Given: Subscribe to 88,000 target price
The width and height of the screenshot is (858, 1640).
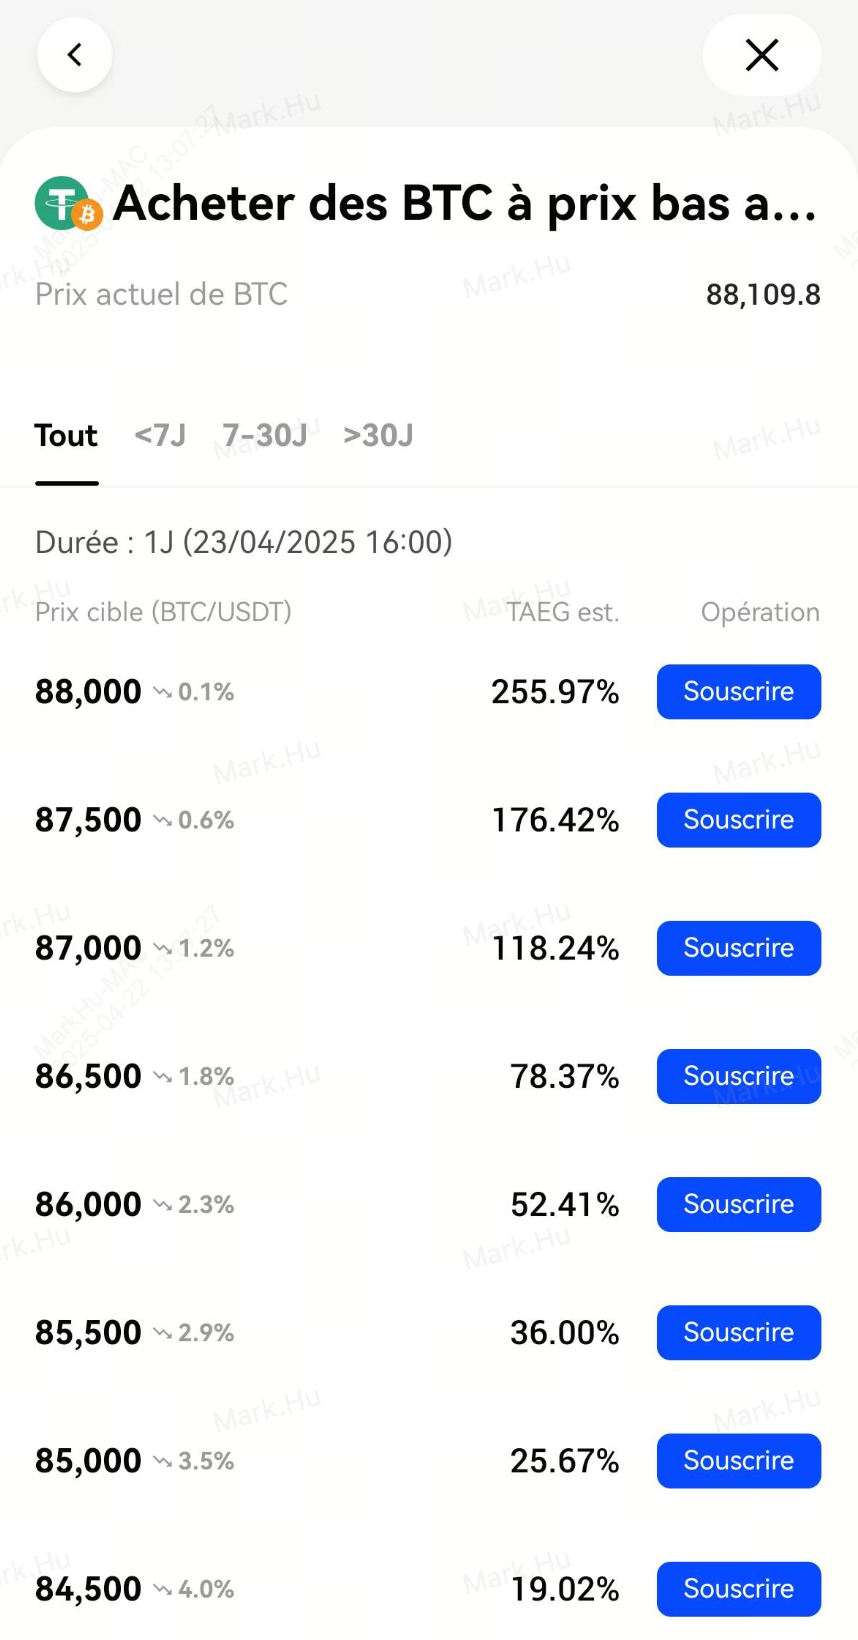Looking at the screenshot, I should click(x=738, y=692).
